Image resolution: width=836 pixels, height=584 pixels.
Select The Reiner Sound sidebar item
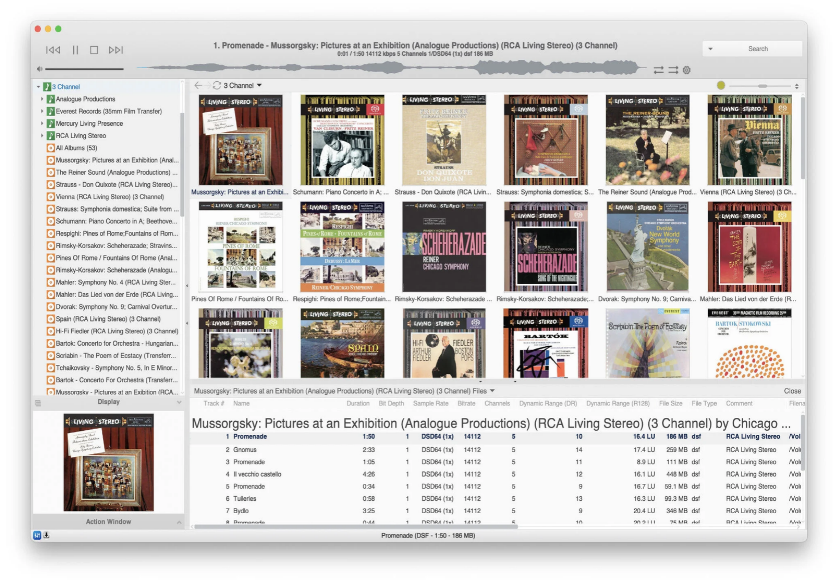112,172
